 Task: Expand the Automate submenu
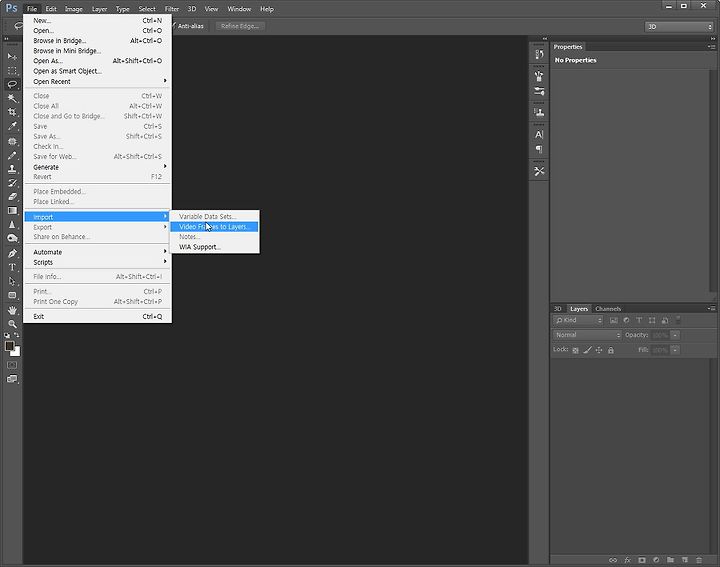97,252
